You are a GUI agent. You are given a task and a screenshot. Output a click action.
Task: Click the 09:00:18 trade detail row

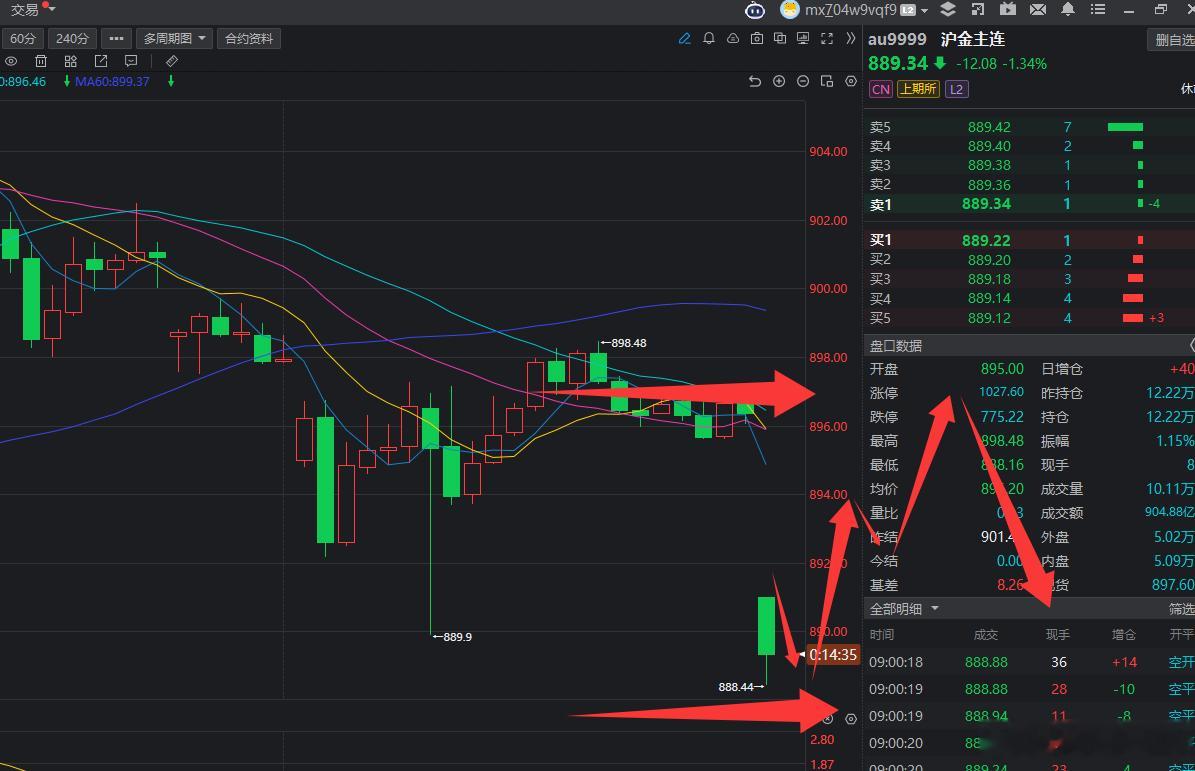pyautogui.click(x=1031, y=662)
